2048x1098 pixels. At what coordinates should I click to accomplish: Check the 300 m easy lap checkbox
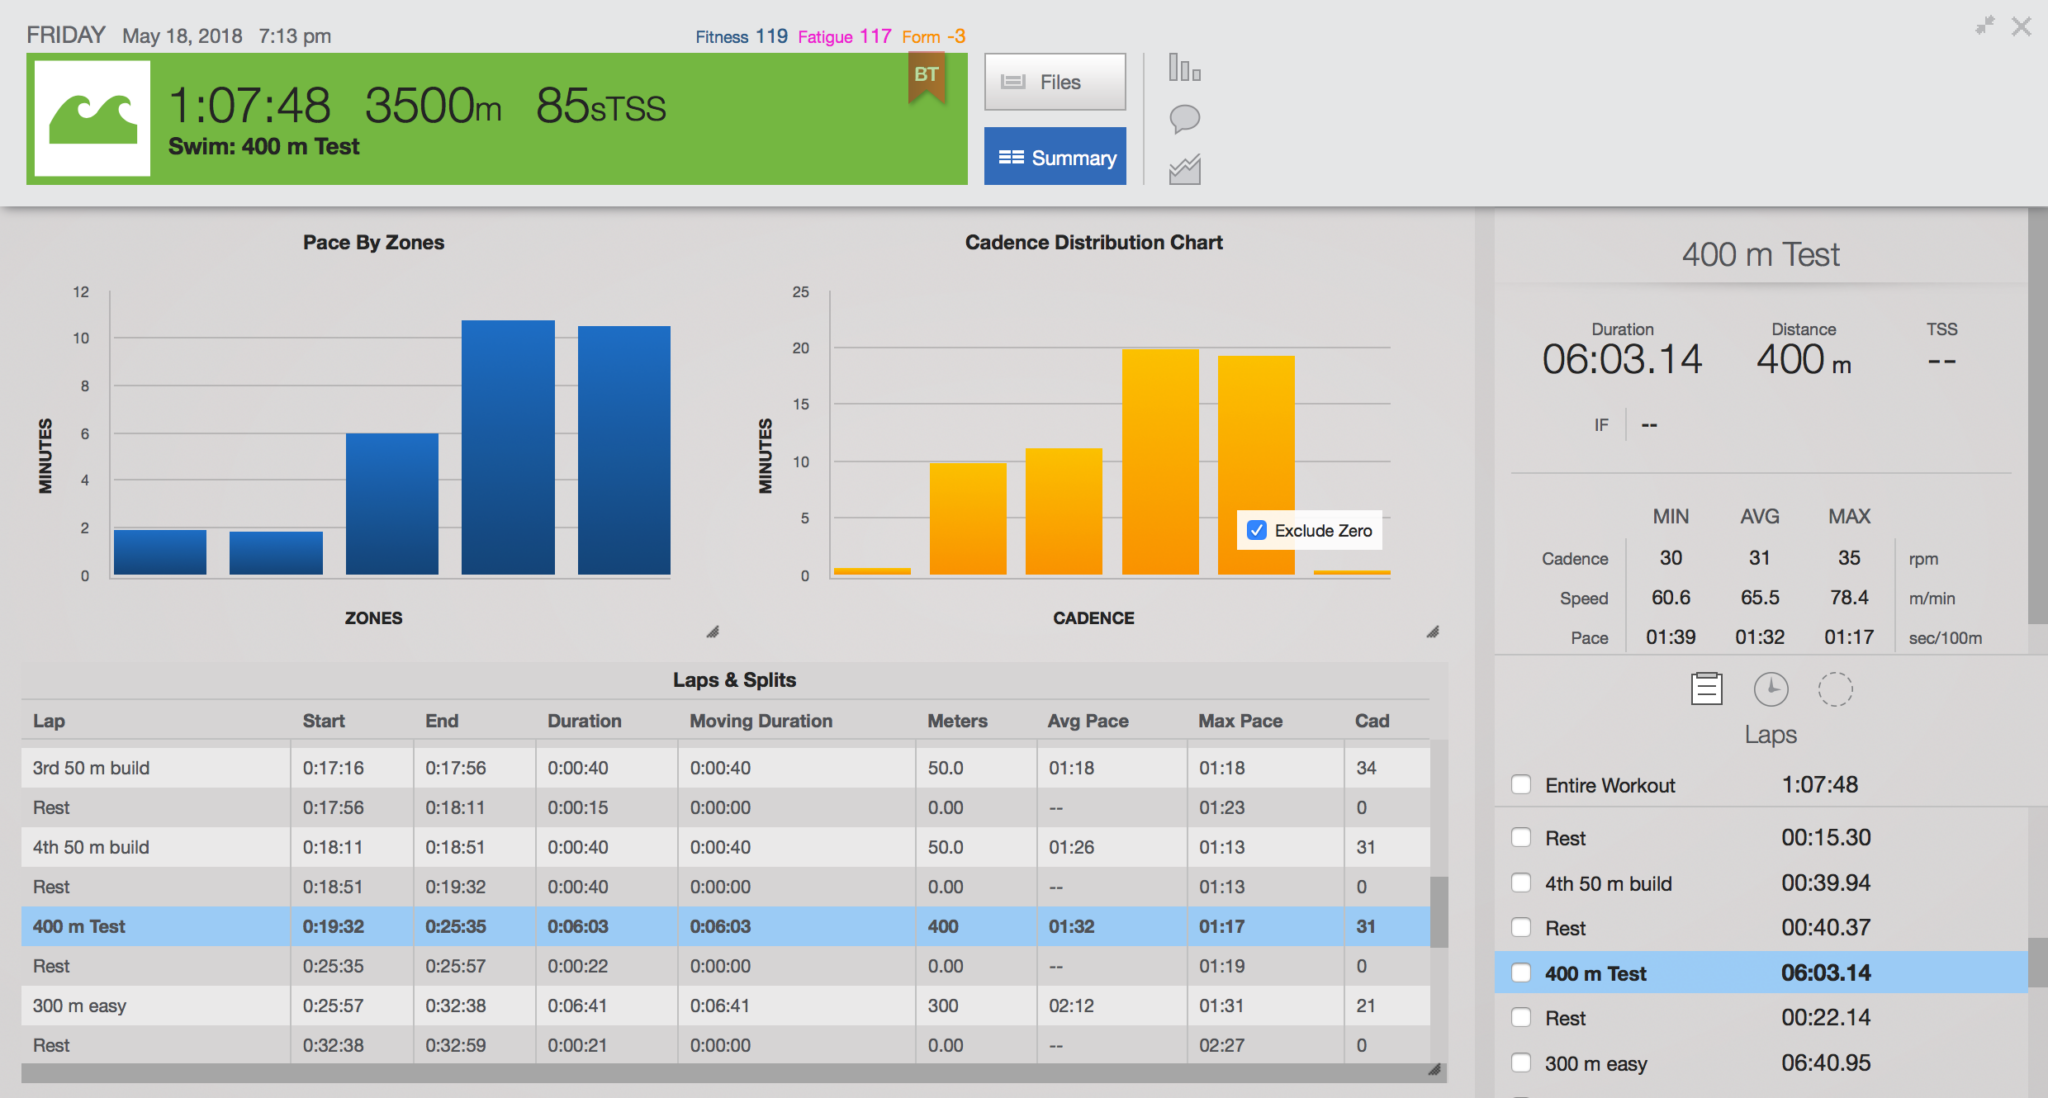pos(1521,1063)
